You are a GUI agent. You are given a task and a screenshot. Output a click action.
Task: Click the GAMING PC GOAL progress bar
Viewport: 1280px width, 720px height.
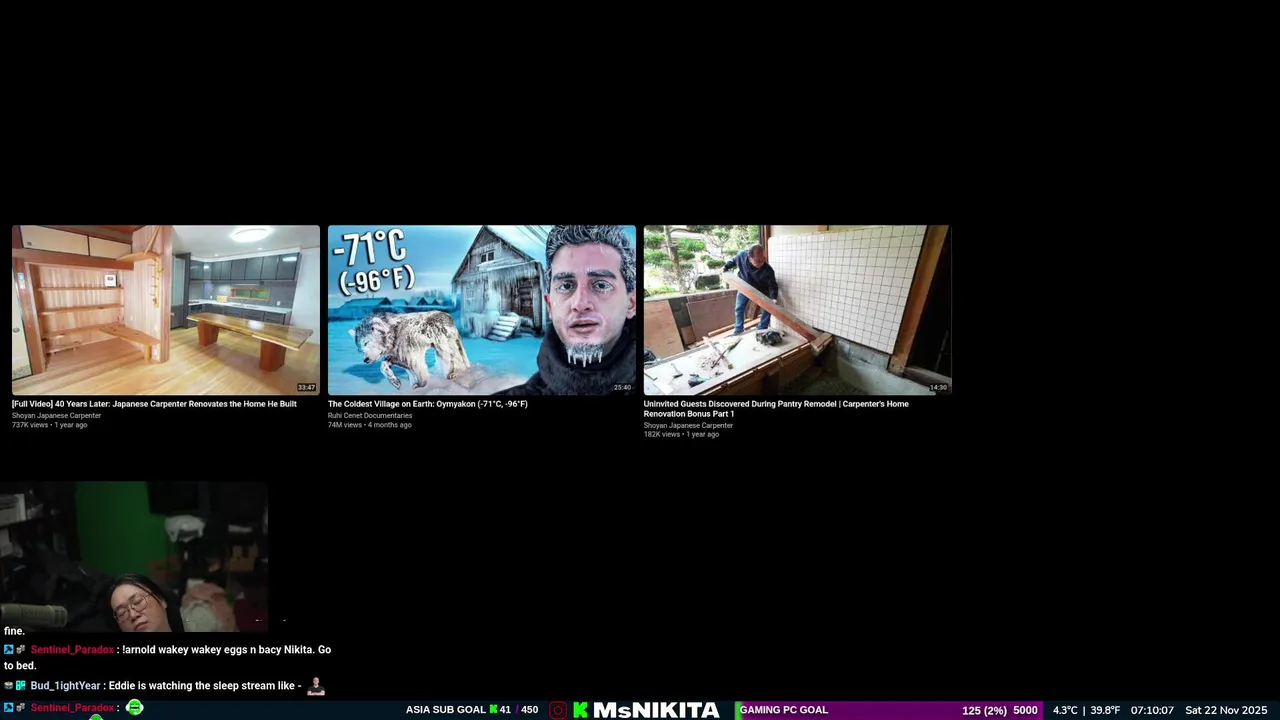(889, 710)
